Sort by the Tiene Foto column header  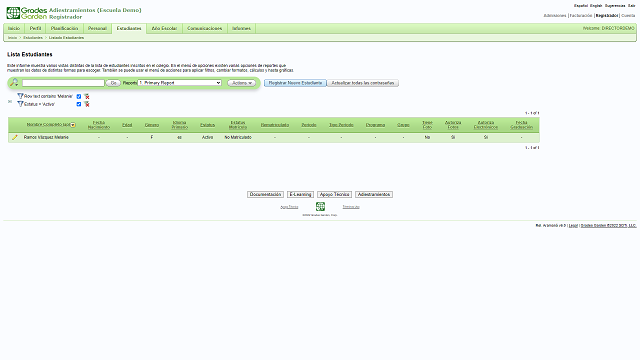(x=427, y=125)
